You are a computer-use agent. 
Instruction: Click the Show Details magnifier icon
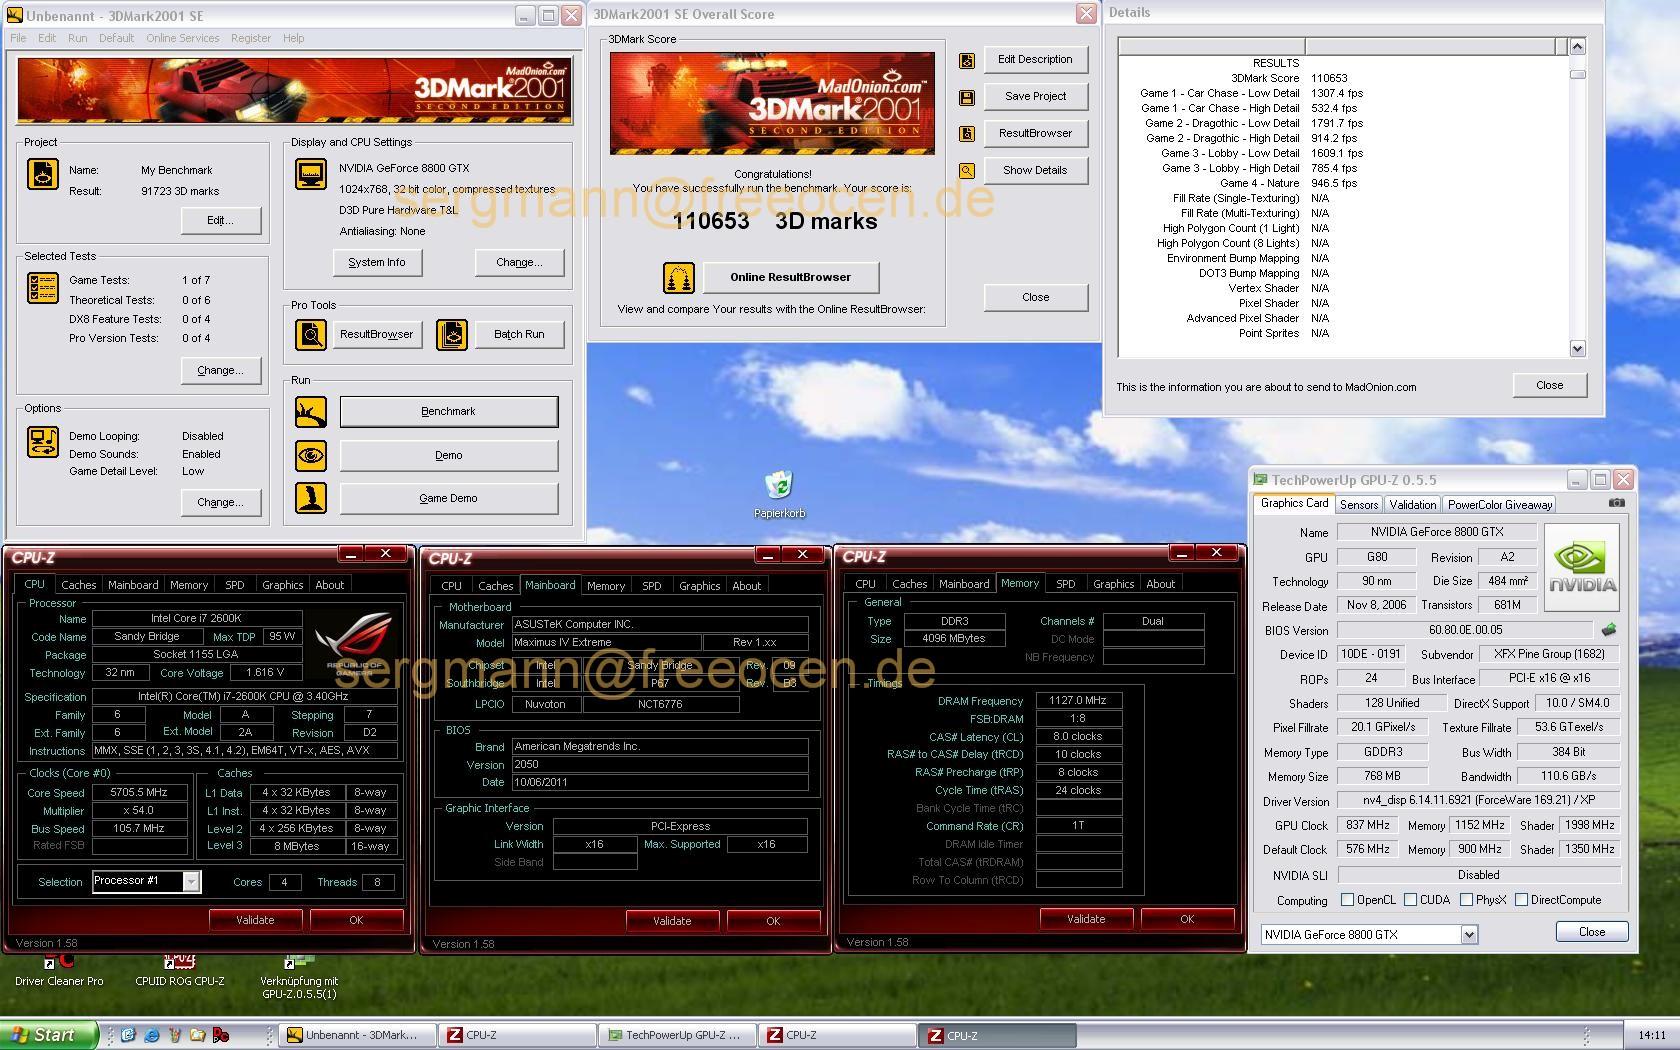(967, 171)
